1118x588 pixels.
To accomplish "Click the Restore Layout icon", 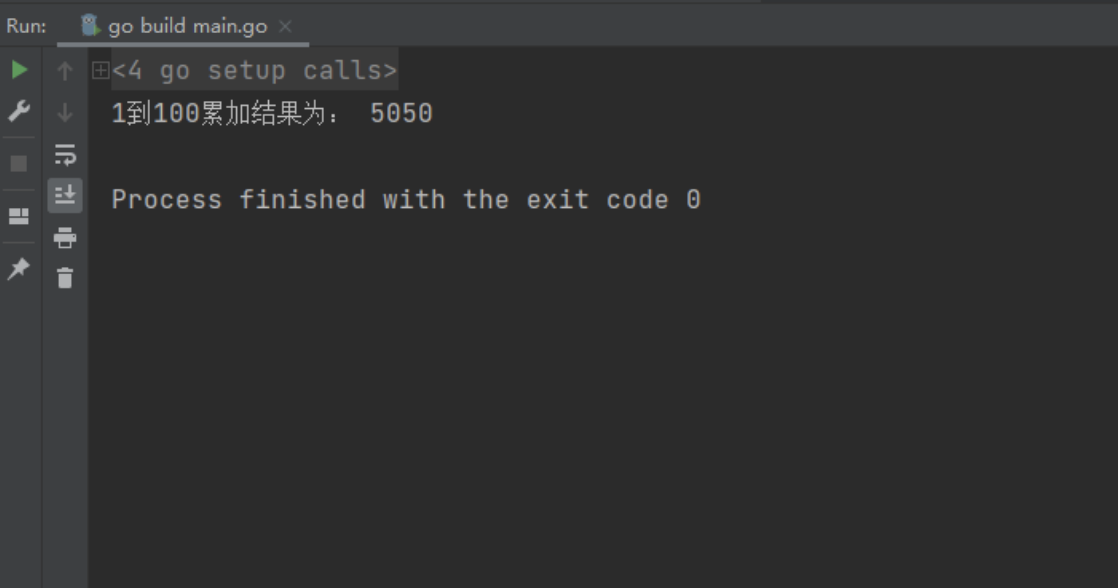I will (19, 216).
